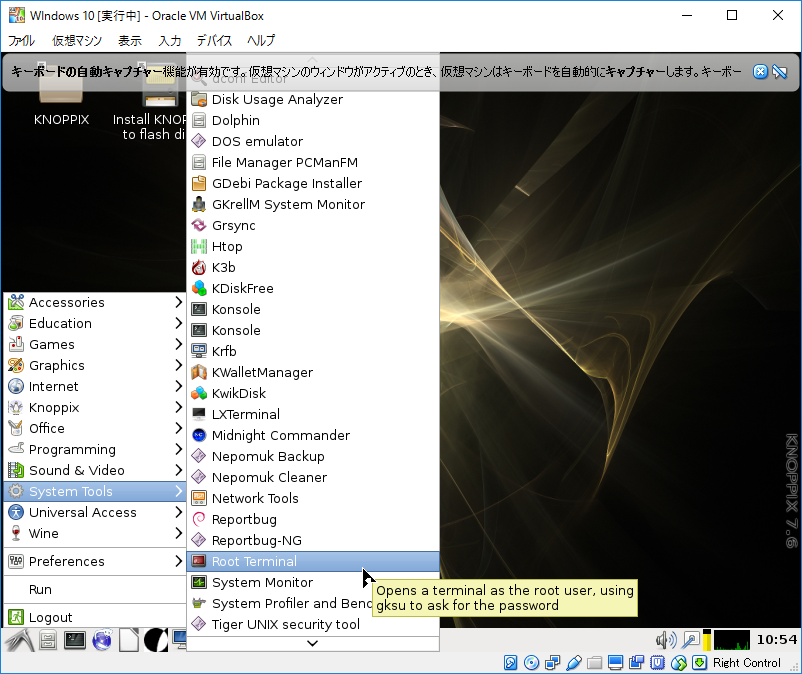Click VirtualBox optical disc status icon

click(531, 663)
